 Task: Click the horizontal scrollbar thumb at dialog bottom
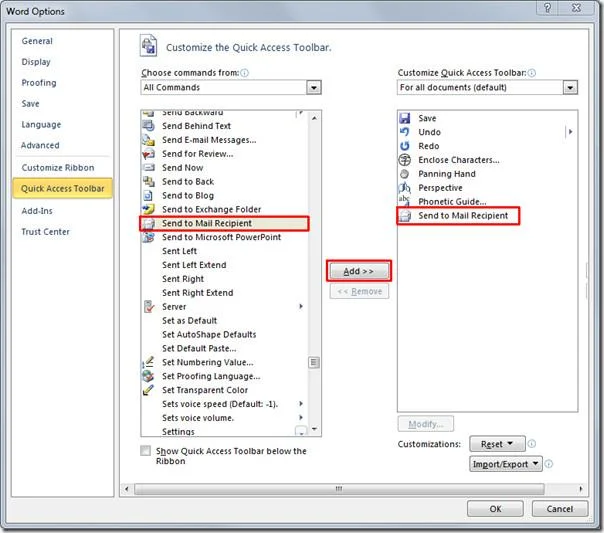click(339, 489)
